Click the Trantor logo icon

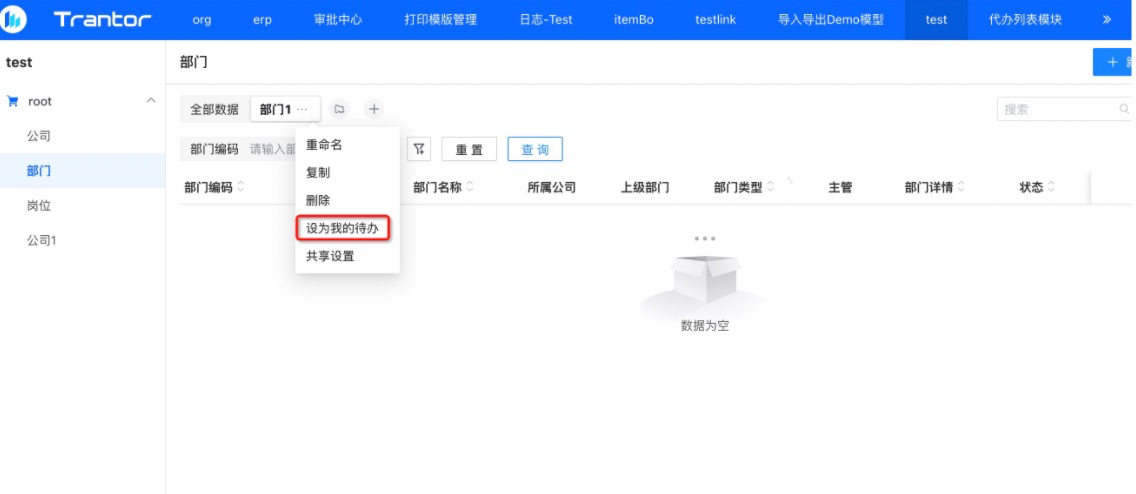pos(15,20)
